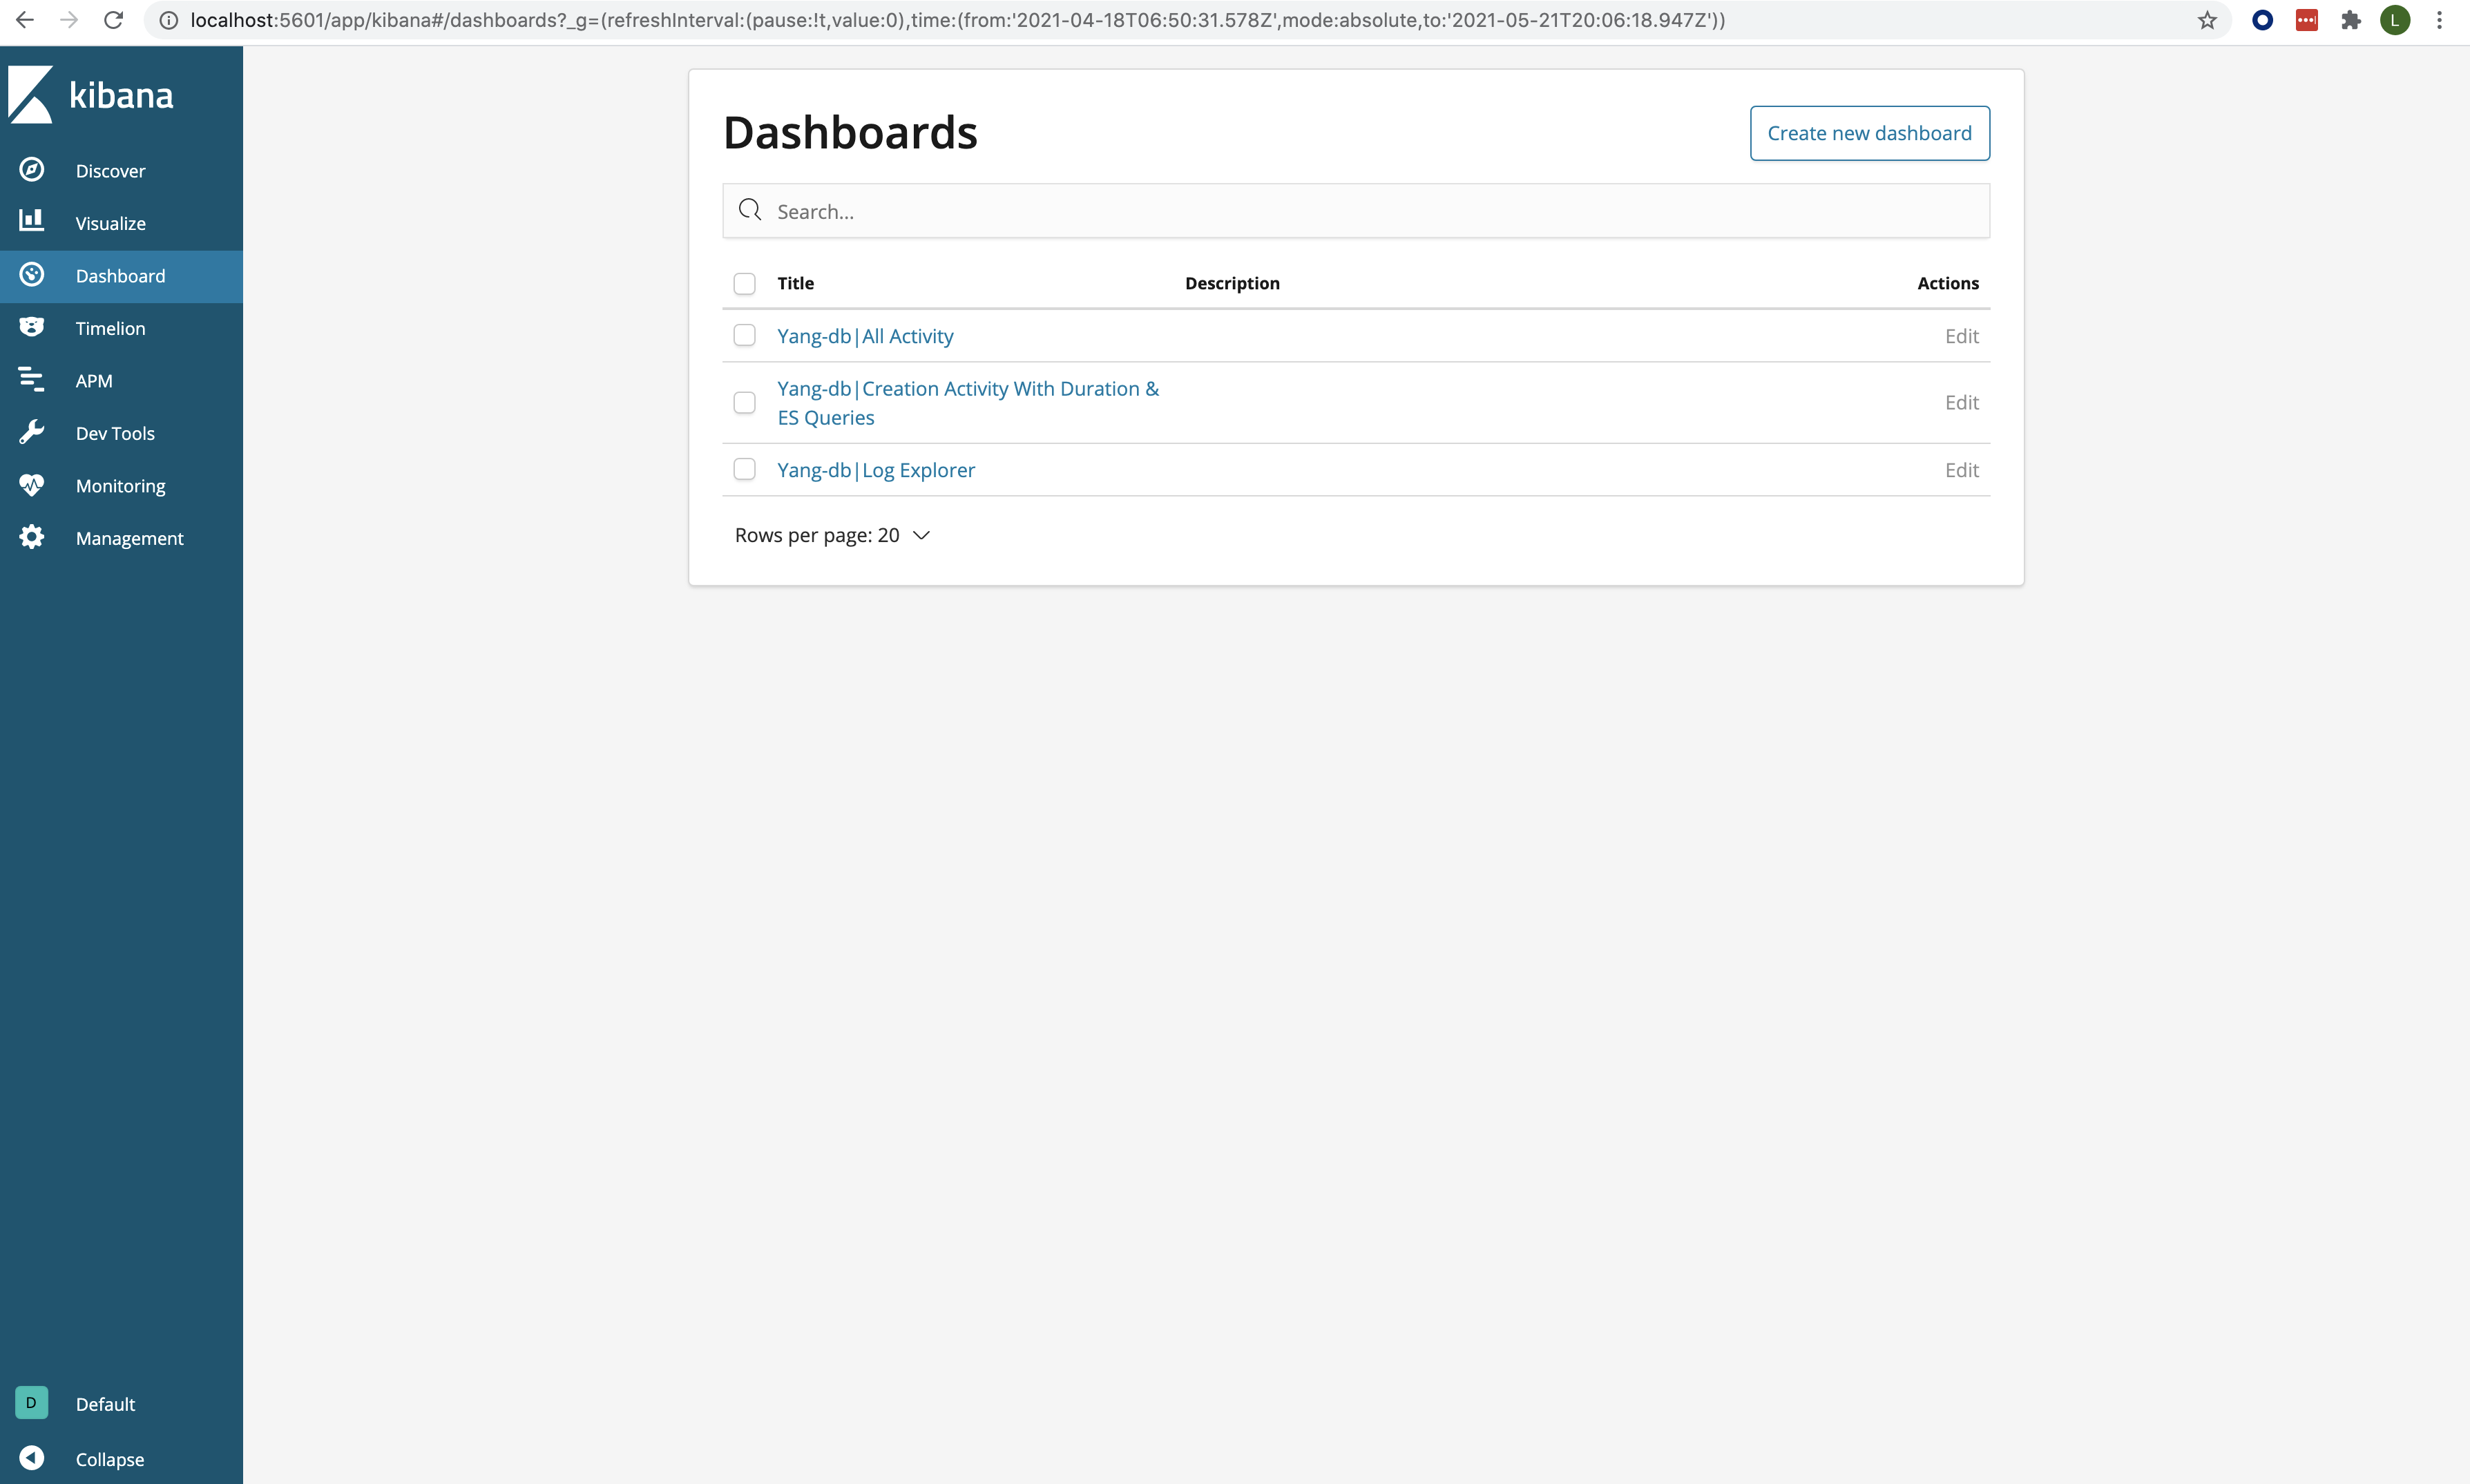Screen dimensions: 2470x1484
Task: Open the browser extensions puzzle icon
Action: 2351,20
